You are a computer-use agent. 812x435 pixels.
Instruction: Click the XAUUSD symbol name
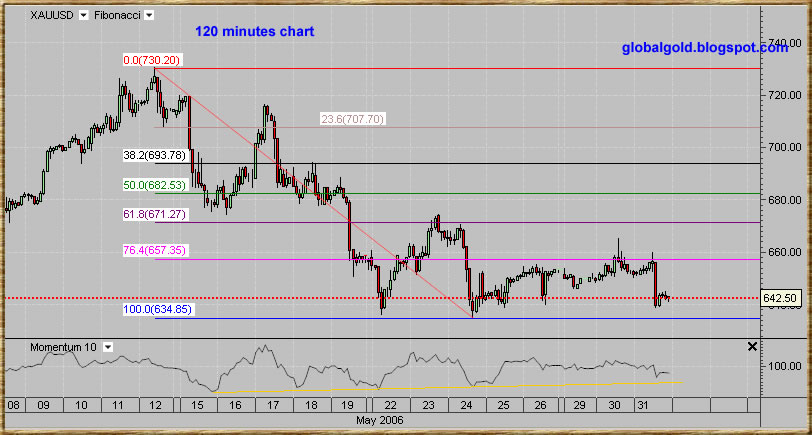point(50,16)
